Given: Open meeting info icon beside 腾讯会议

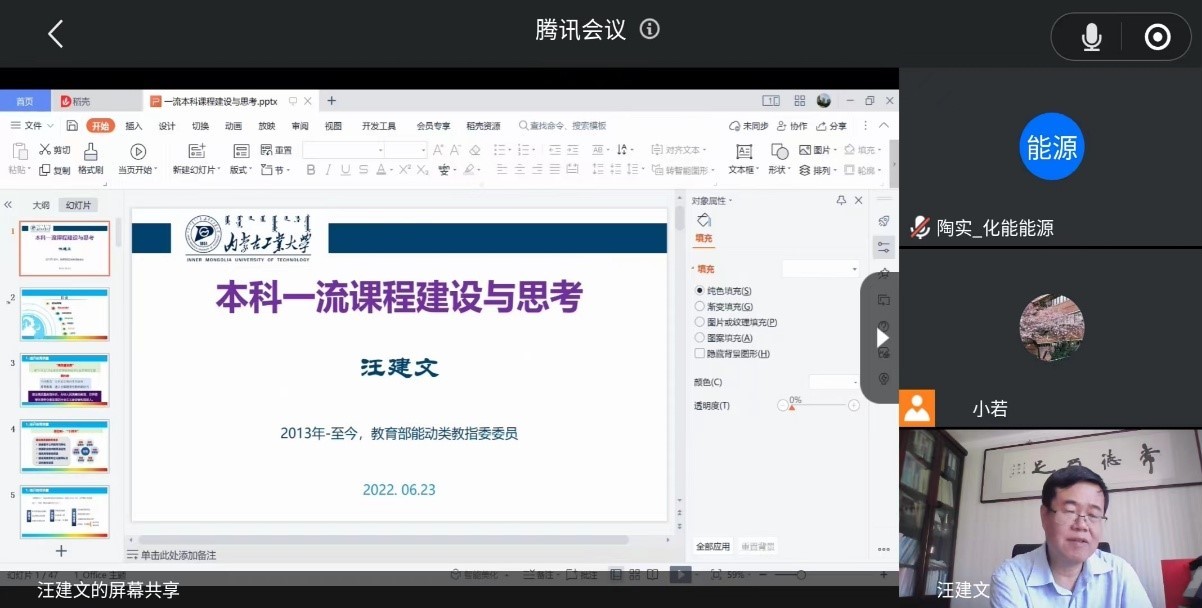Looking at the screenshot, I should point(650,29).
